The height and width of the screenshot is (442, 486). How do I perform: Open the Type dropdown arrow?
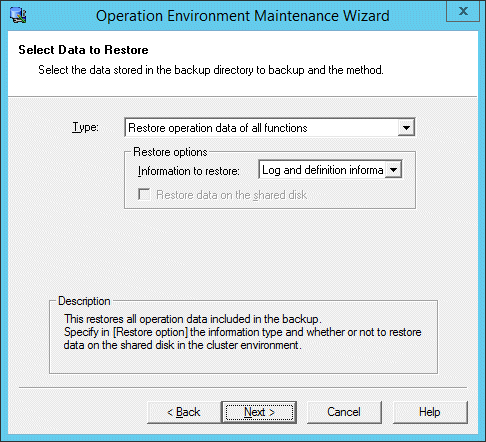point(406,128)
